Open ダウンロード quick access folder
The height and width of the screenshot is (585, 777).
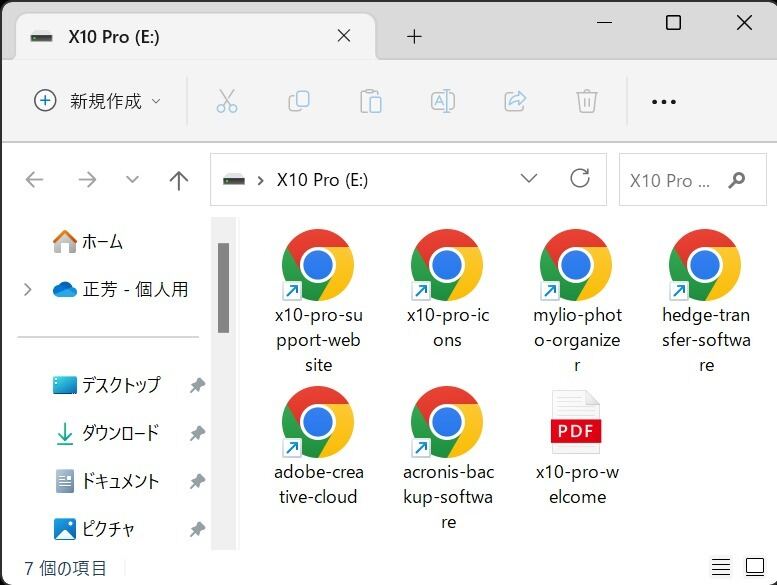coord(107,433)
